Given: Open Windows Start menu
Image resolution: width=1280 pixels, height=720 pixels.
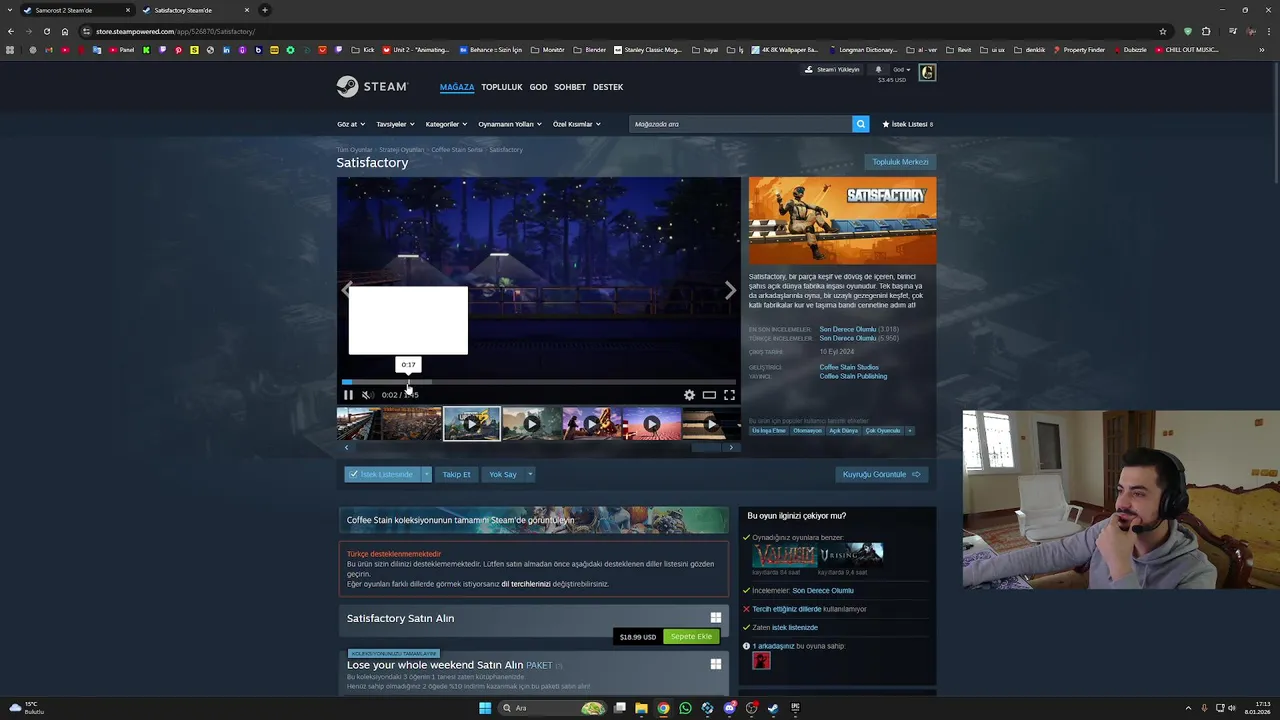Looking at the screenshot, I should 485,708.
